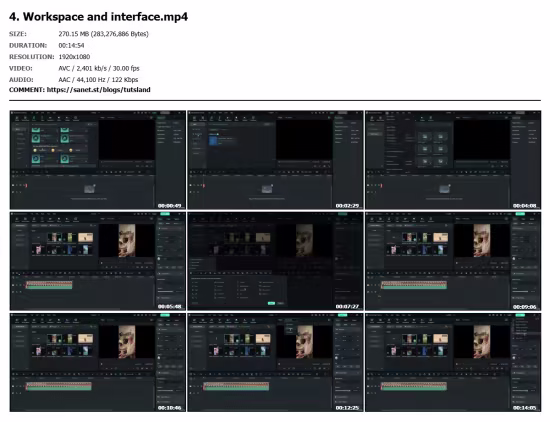This screenshot has height=422, width=550.
Task: Select the audio info 'AAC / 44,100 Hz / 122 Kbps'
Action: [x=98, y=80]
